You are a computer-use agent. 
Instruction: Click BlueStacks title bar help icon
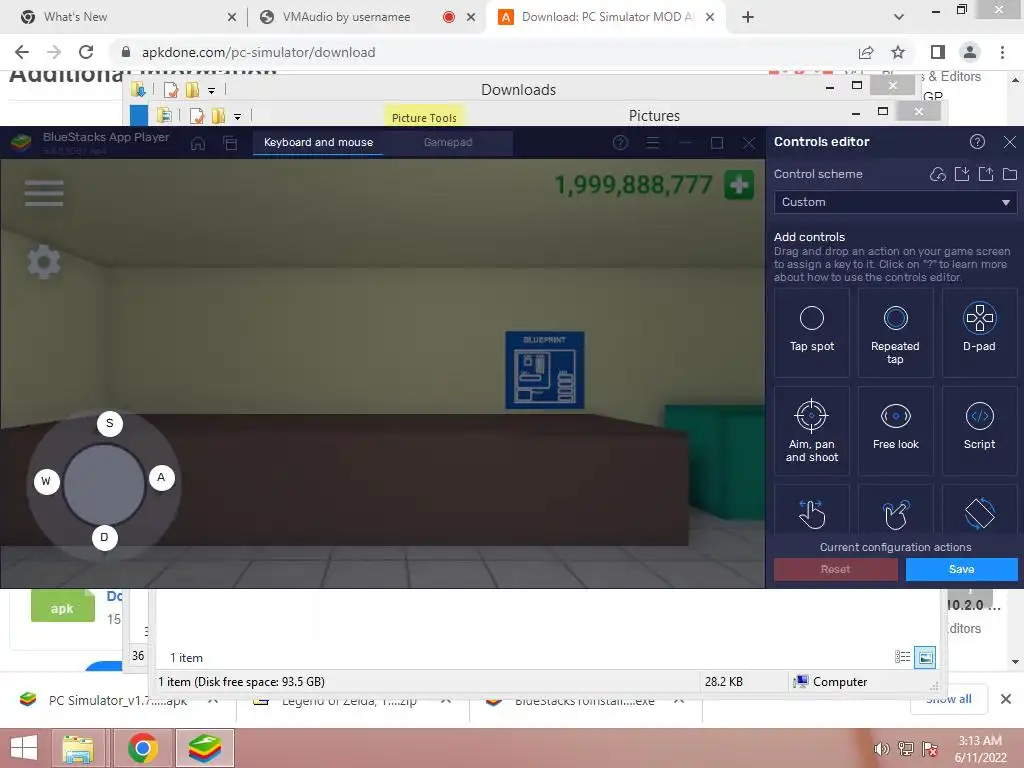pos(620,142)
